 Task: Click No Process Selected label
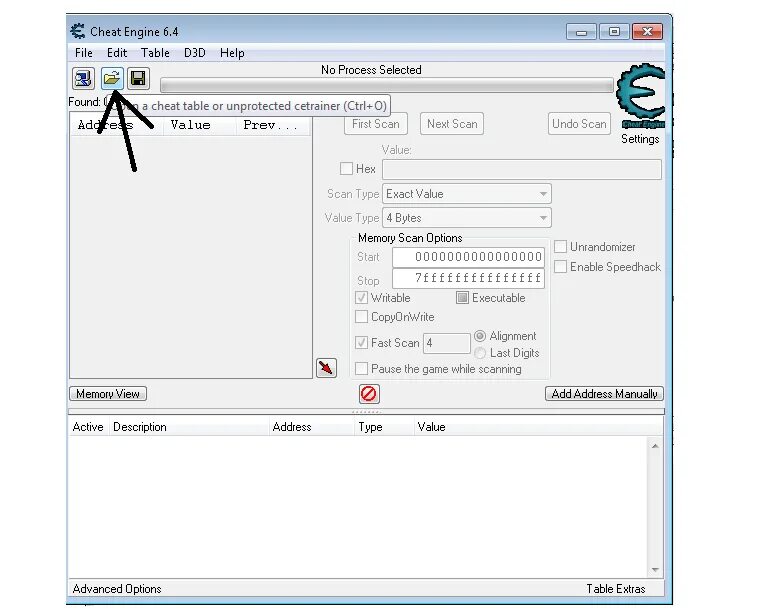pyautogui.click(x=371, y=70)
